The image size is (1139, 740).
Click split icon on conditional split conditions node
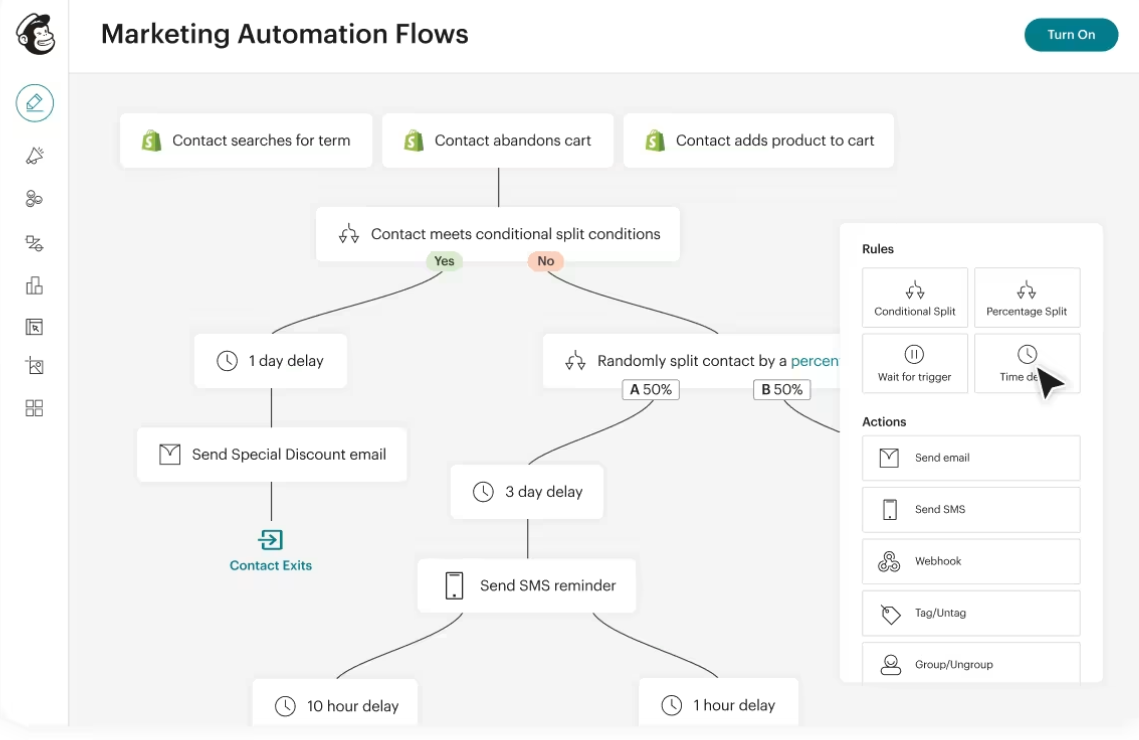pos(349,234)
